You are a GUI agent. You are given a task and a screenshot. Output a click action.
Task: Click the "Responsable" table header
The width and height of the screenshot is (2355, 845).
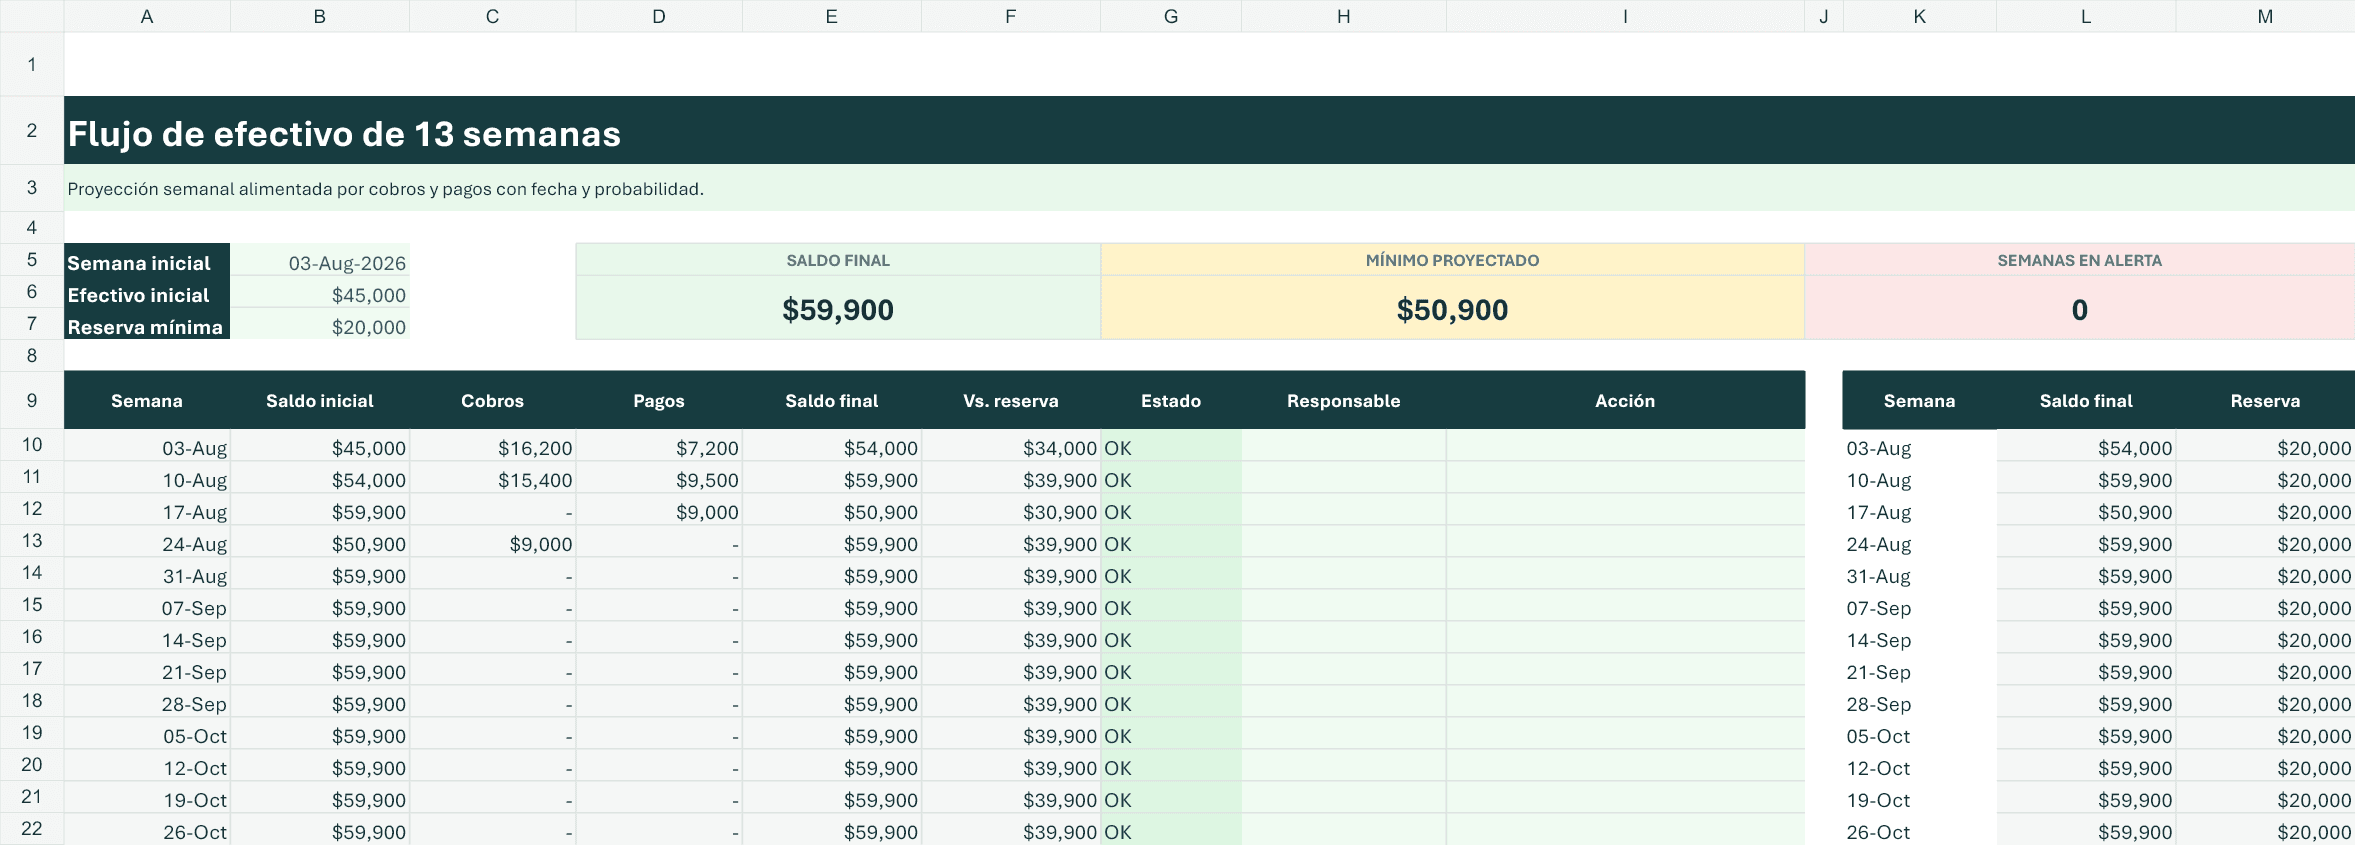[1344, 401]
